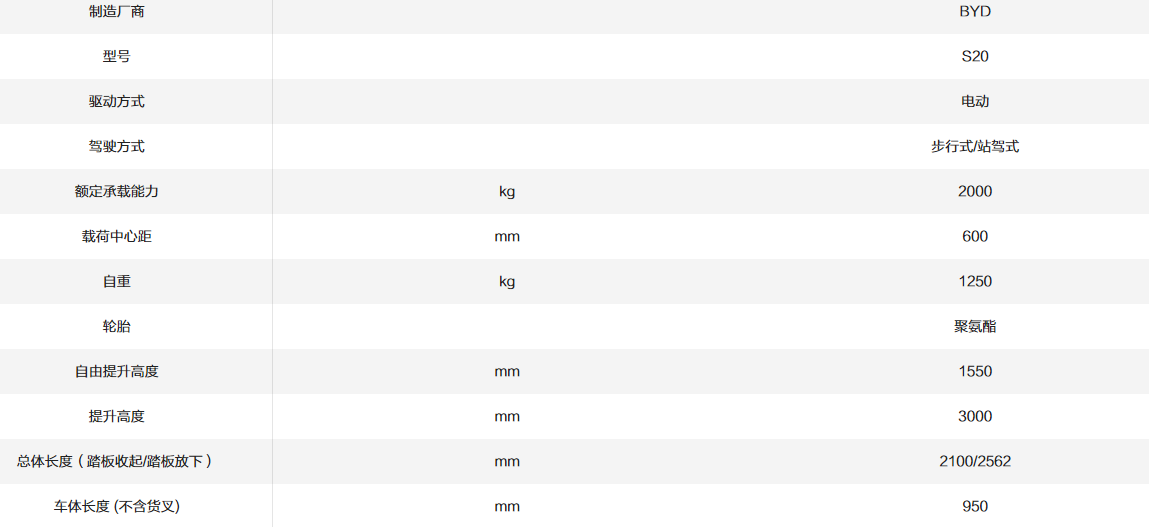This screenshot has height=527, width=1149.
Task: Select the 2000 rated capacity value
Action: tap(974, 192)
